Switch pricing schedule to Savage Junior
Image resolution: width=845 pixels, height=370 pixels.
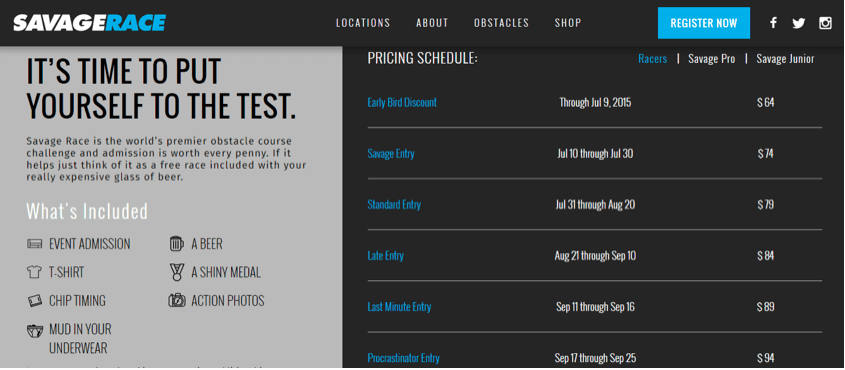tap(785, 59)
